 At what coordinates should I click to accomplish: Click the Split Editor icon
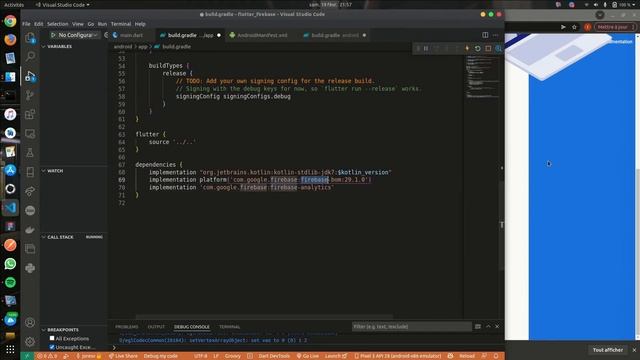[x=485, y=35]
